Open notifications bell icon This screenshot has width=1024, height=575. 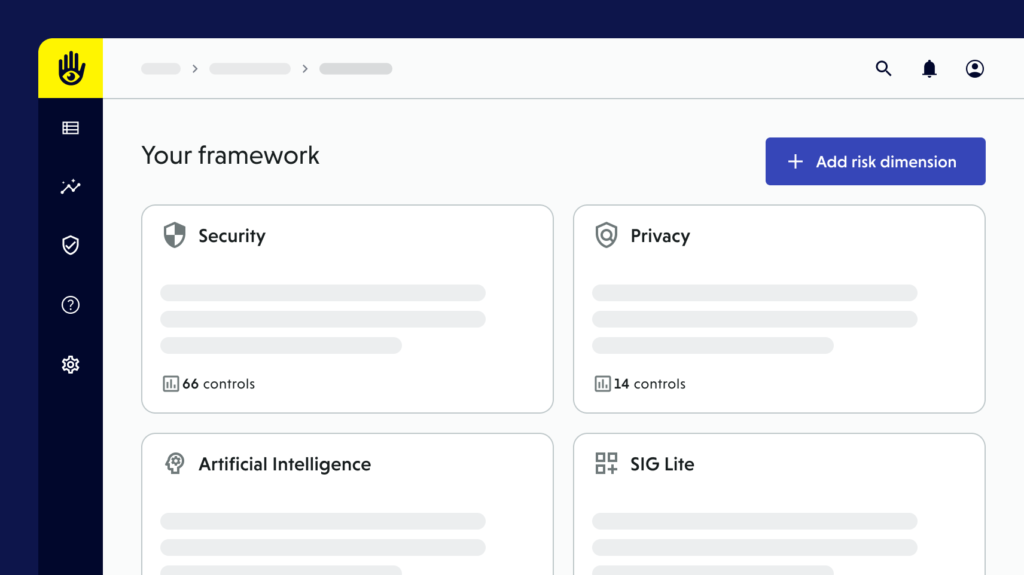point(929,69)
